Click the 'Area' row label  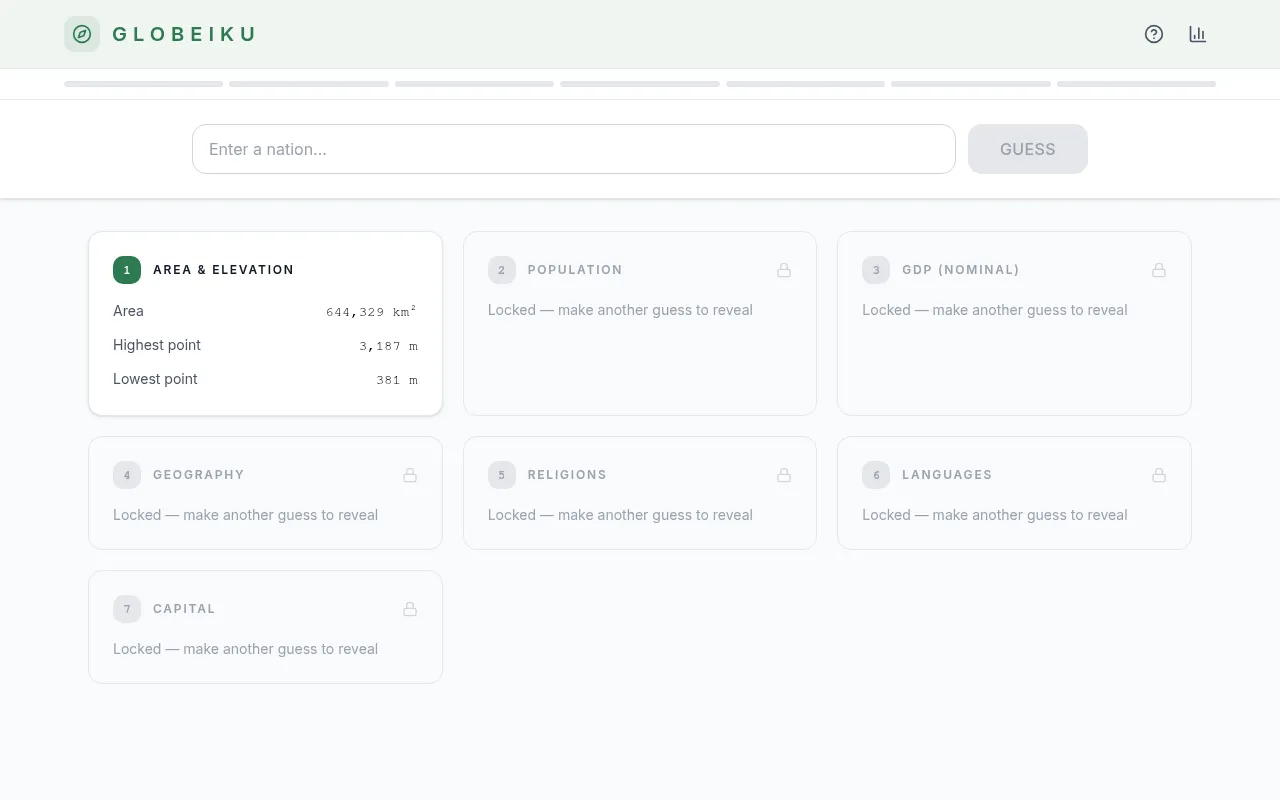(128, 311)
